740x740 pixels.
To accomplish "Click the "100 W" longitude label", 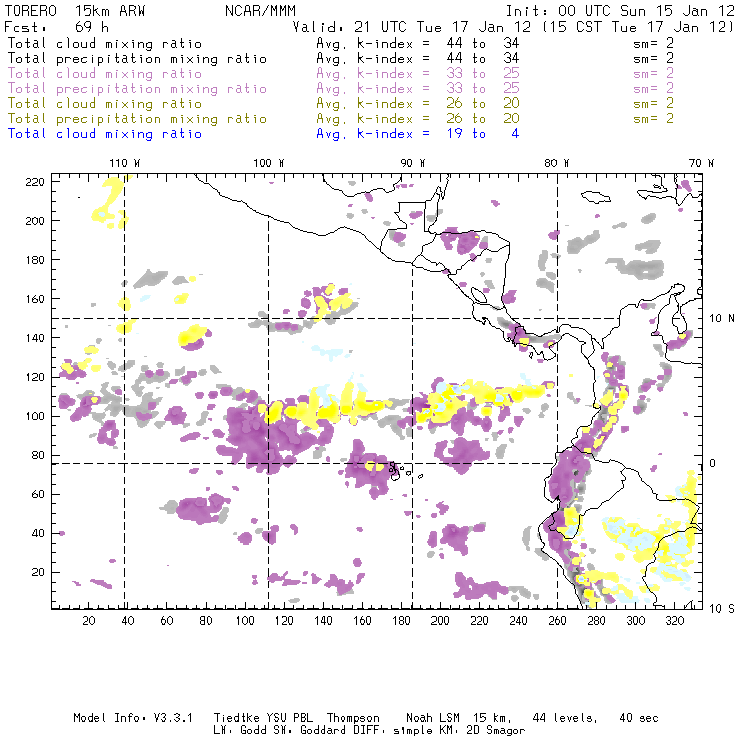I will coord(269,163).
